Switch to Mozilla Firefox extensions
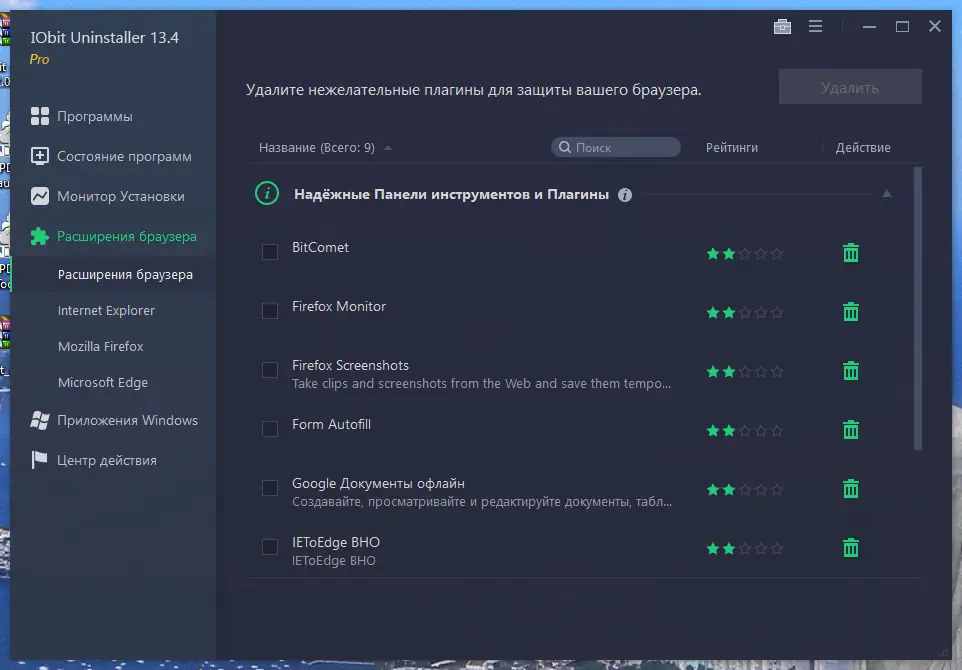Image resolution: width=962 pixels, height=670 pixels. (103, 346)
